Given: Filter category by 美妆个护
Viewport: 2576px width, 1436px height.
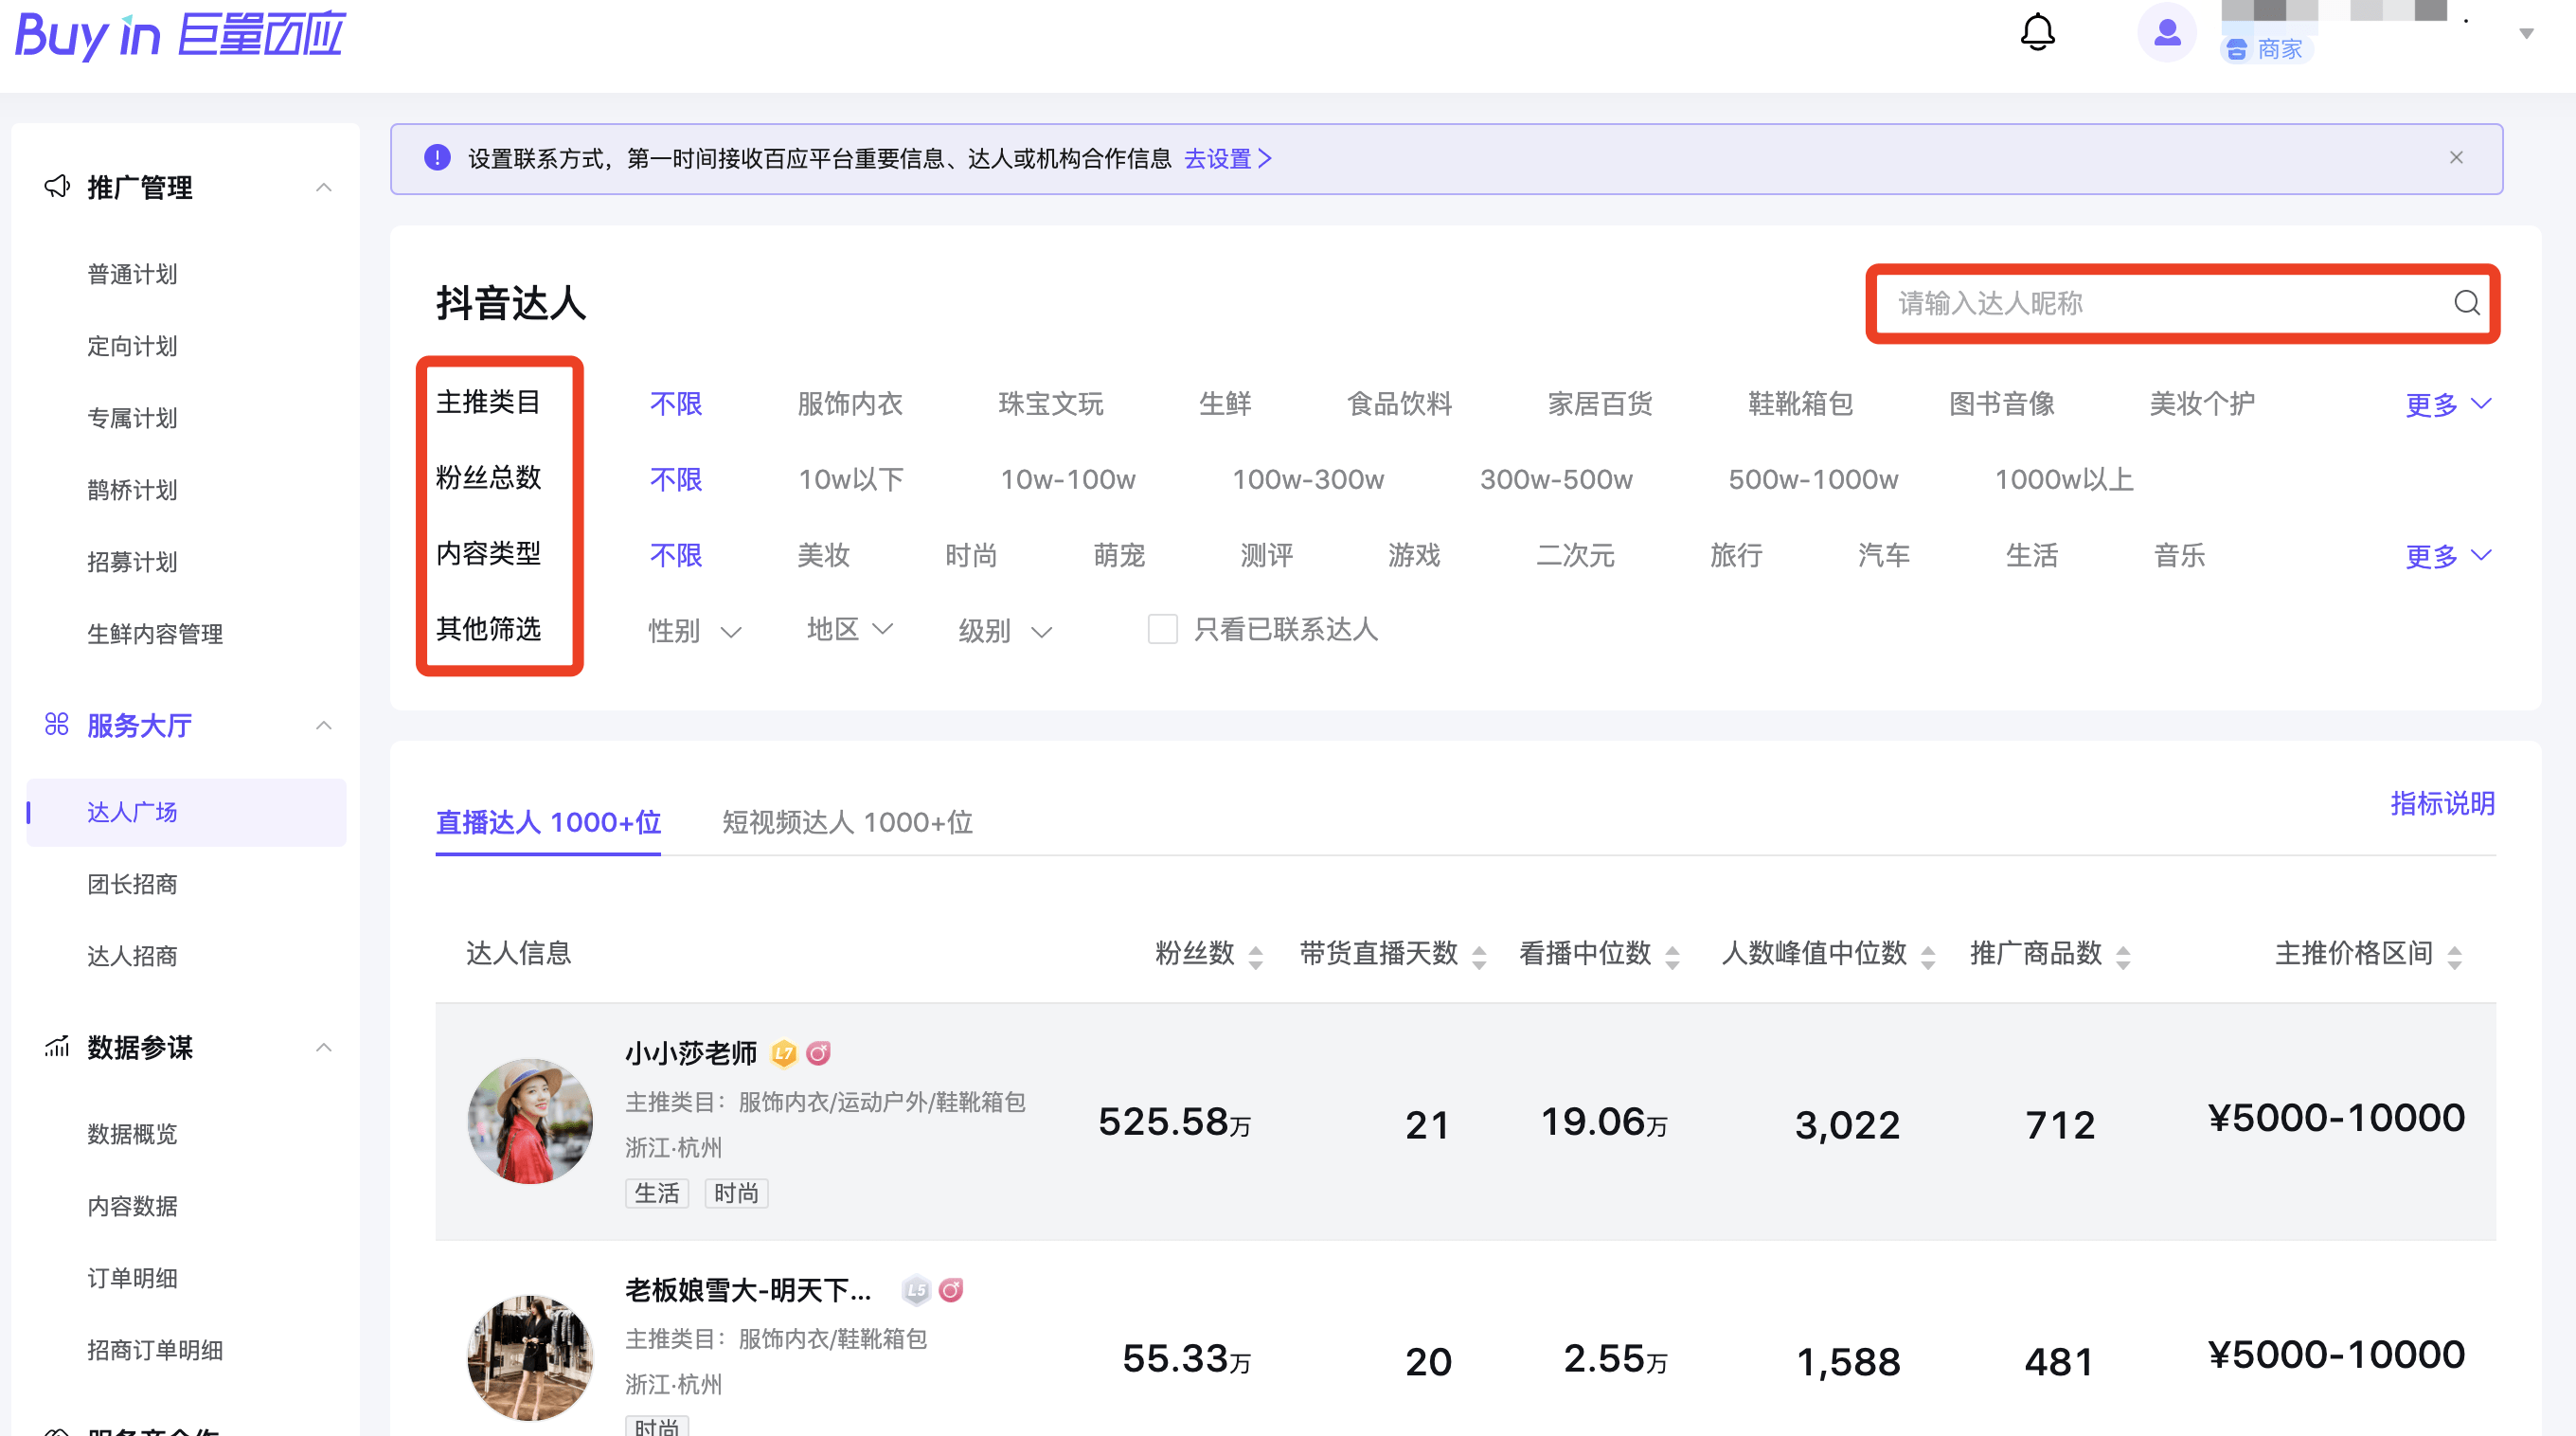Looking at the screenshot, I should click(2202, 404).
